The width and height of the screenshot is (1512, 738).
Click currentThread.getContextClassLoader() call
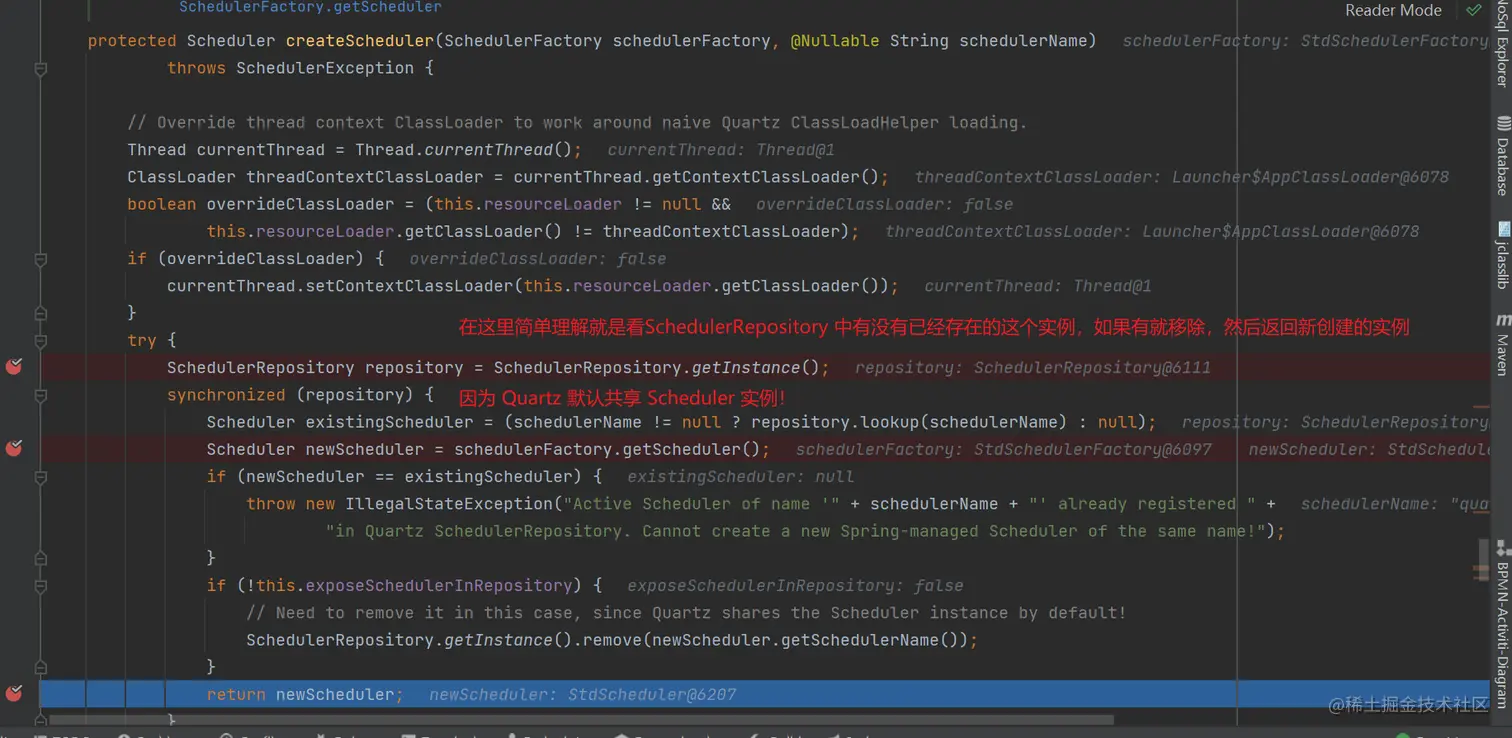696,177
